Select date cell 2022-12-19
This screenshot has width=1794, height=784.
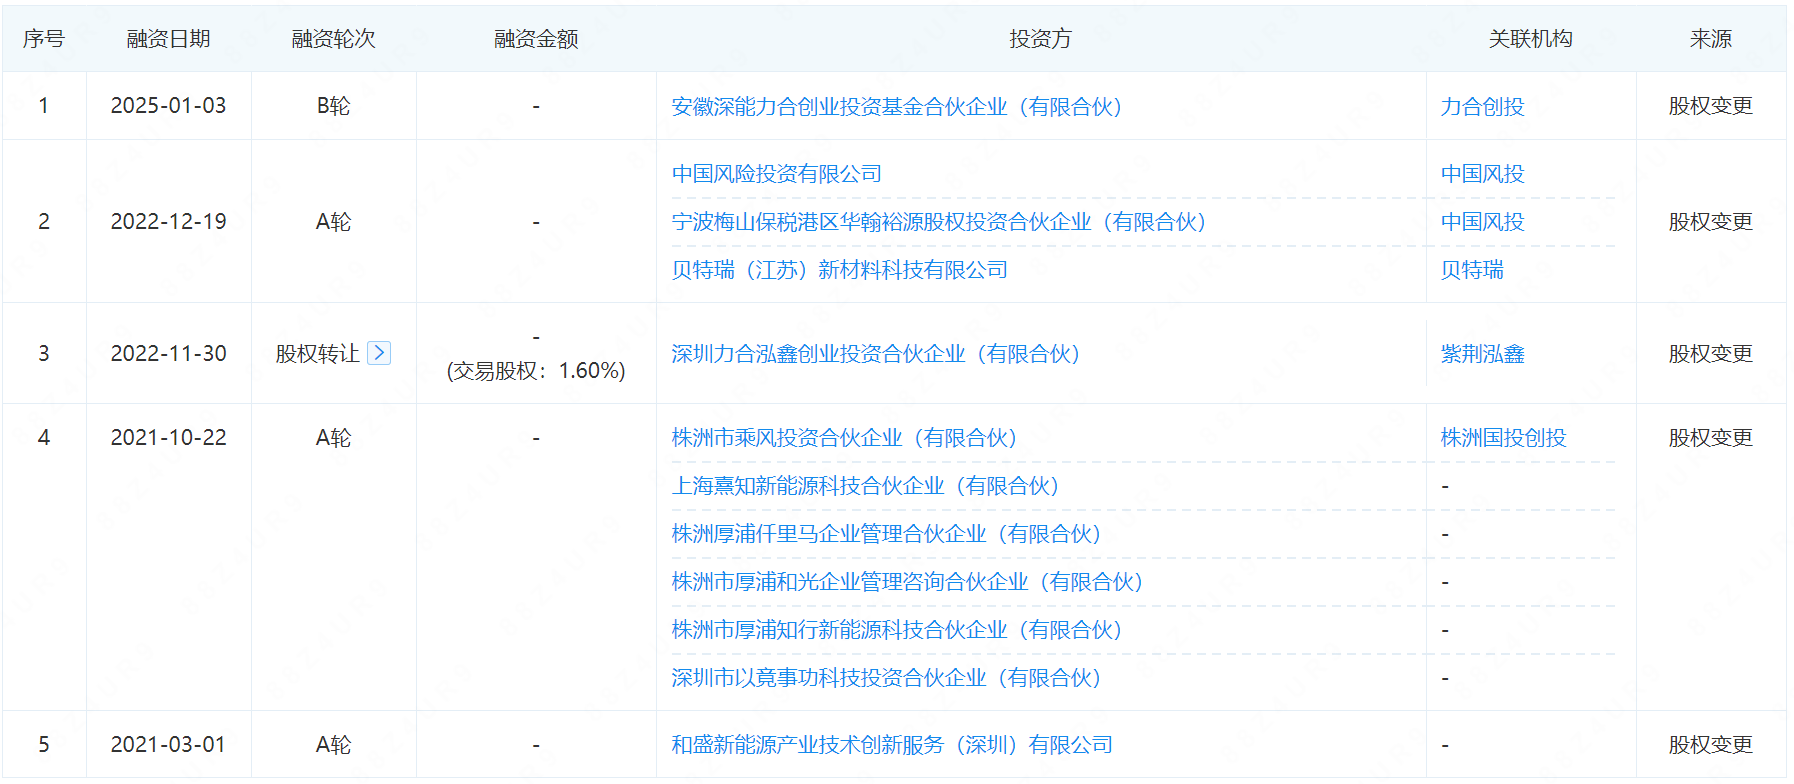pos(168,222)
